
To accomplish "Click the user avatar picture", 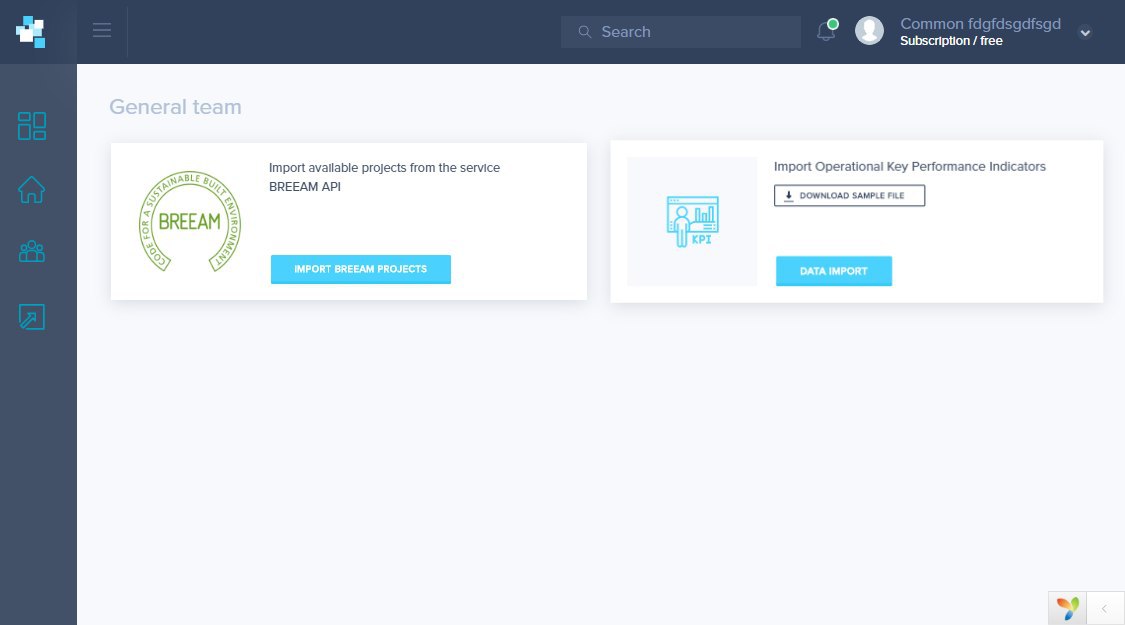I will [x=869, y=31].
